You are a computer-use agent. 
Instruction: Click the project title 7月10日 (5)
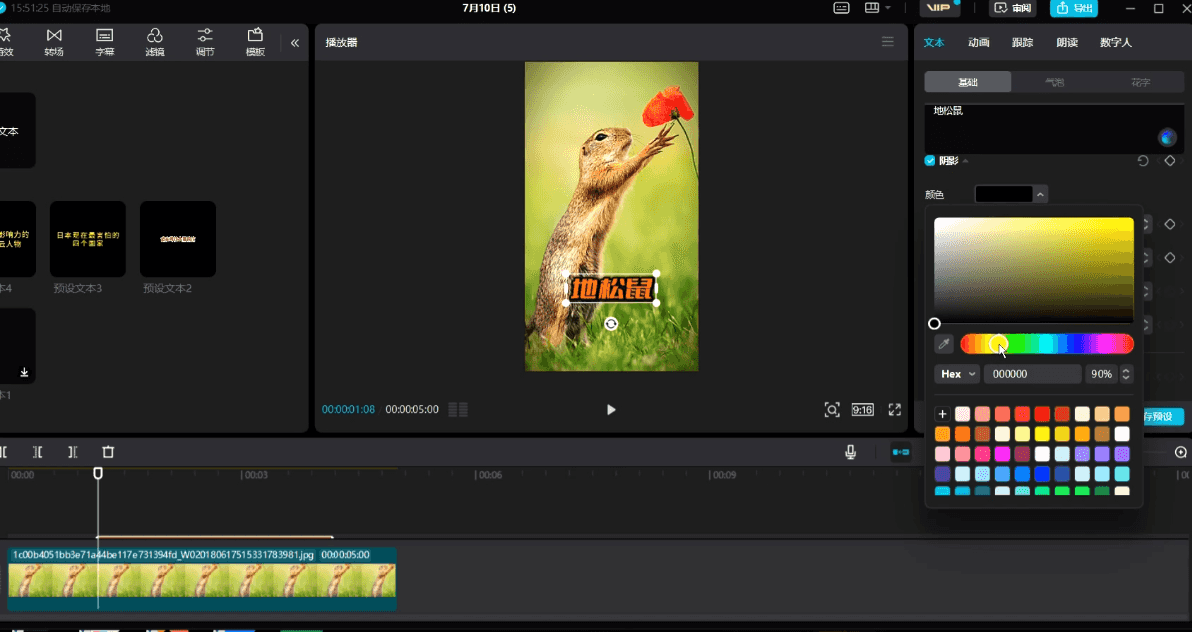click(x=489, y=8)
